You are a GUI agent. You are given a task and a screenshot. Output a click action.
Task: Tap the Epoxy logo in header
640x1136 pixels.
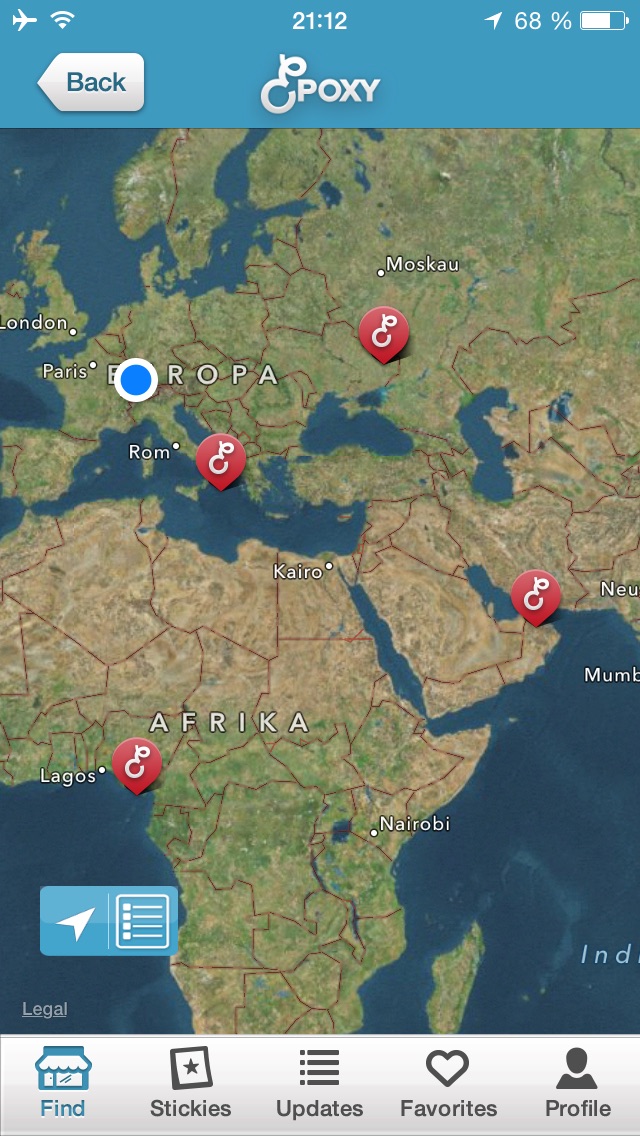click(320, 83)
